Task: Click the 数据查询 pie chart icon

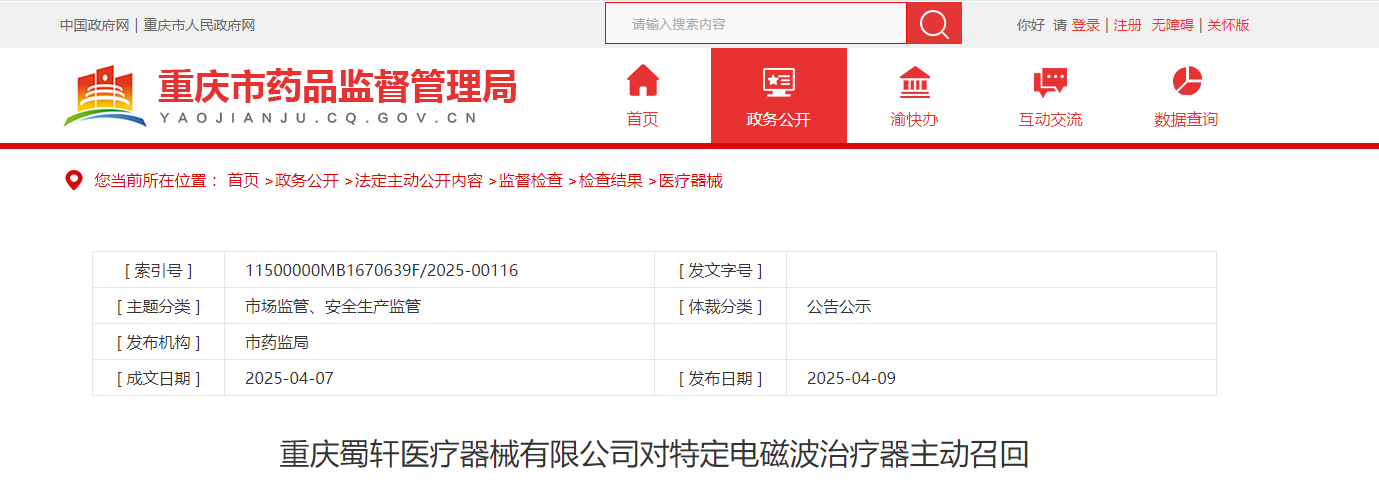Action: pyautogui.click(x=1186, y=81)
